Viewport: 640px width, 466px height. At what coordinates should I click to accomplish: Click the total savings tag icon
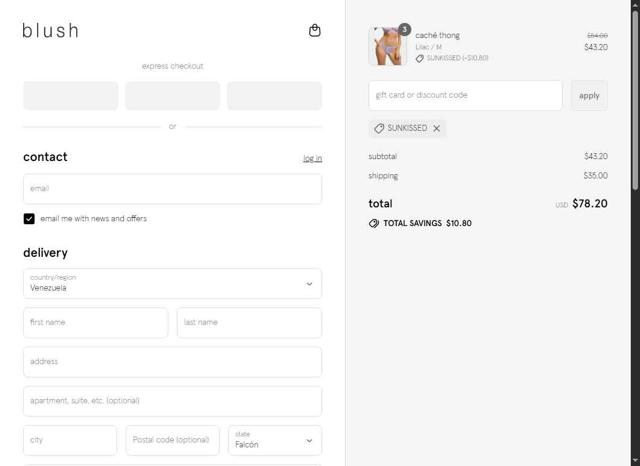(374, 223)
